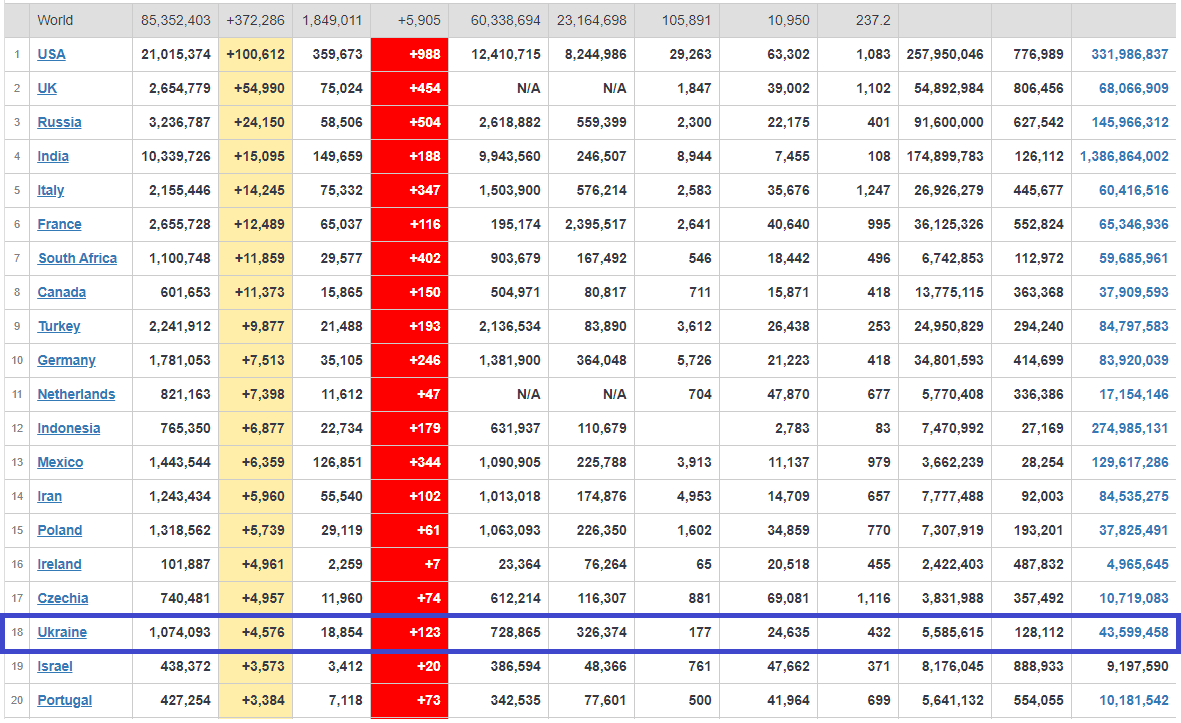Visit the Turkey country link

pos(59,326)
